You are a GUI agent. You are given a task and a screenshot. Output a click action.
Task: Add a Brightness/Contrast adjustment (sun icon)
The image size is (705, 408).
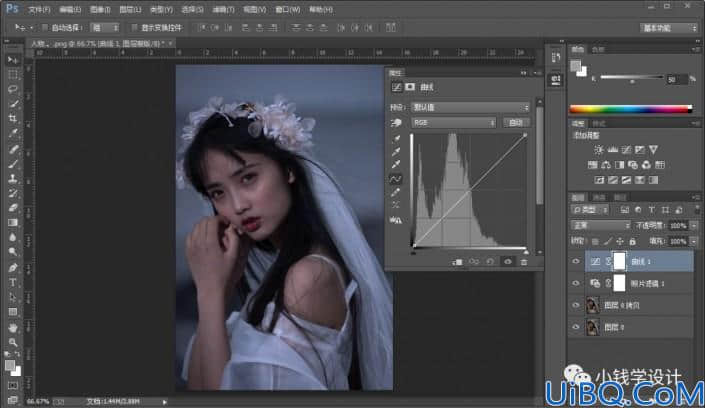599,150
